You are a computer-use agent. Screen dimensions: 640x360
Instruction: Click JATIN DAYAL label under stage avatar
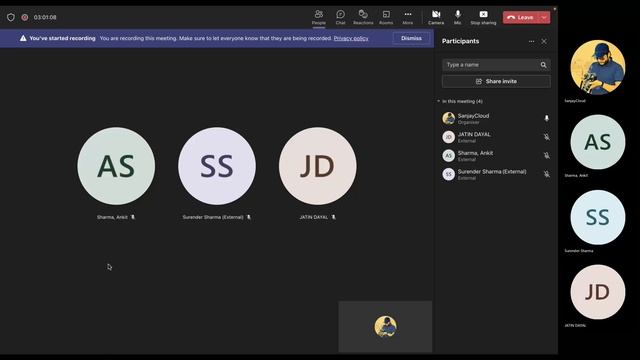pyautogui.click(x=313, y=217)
